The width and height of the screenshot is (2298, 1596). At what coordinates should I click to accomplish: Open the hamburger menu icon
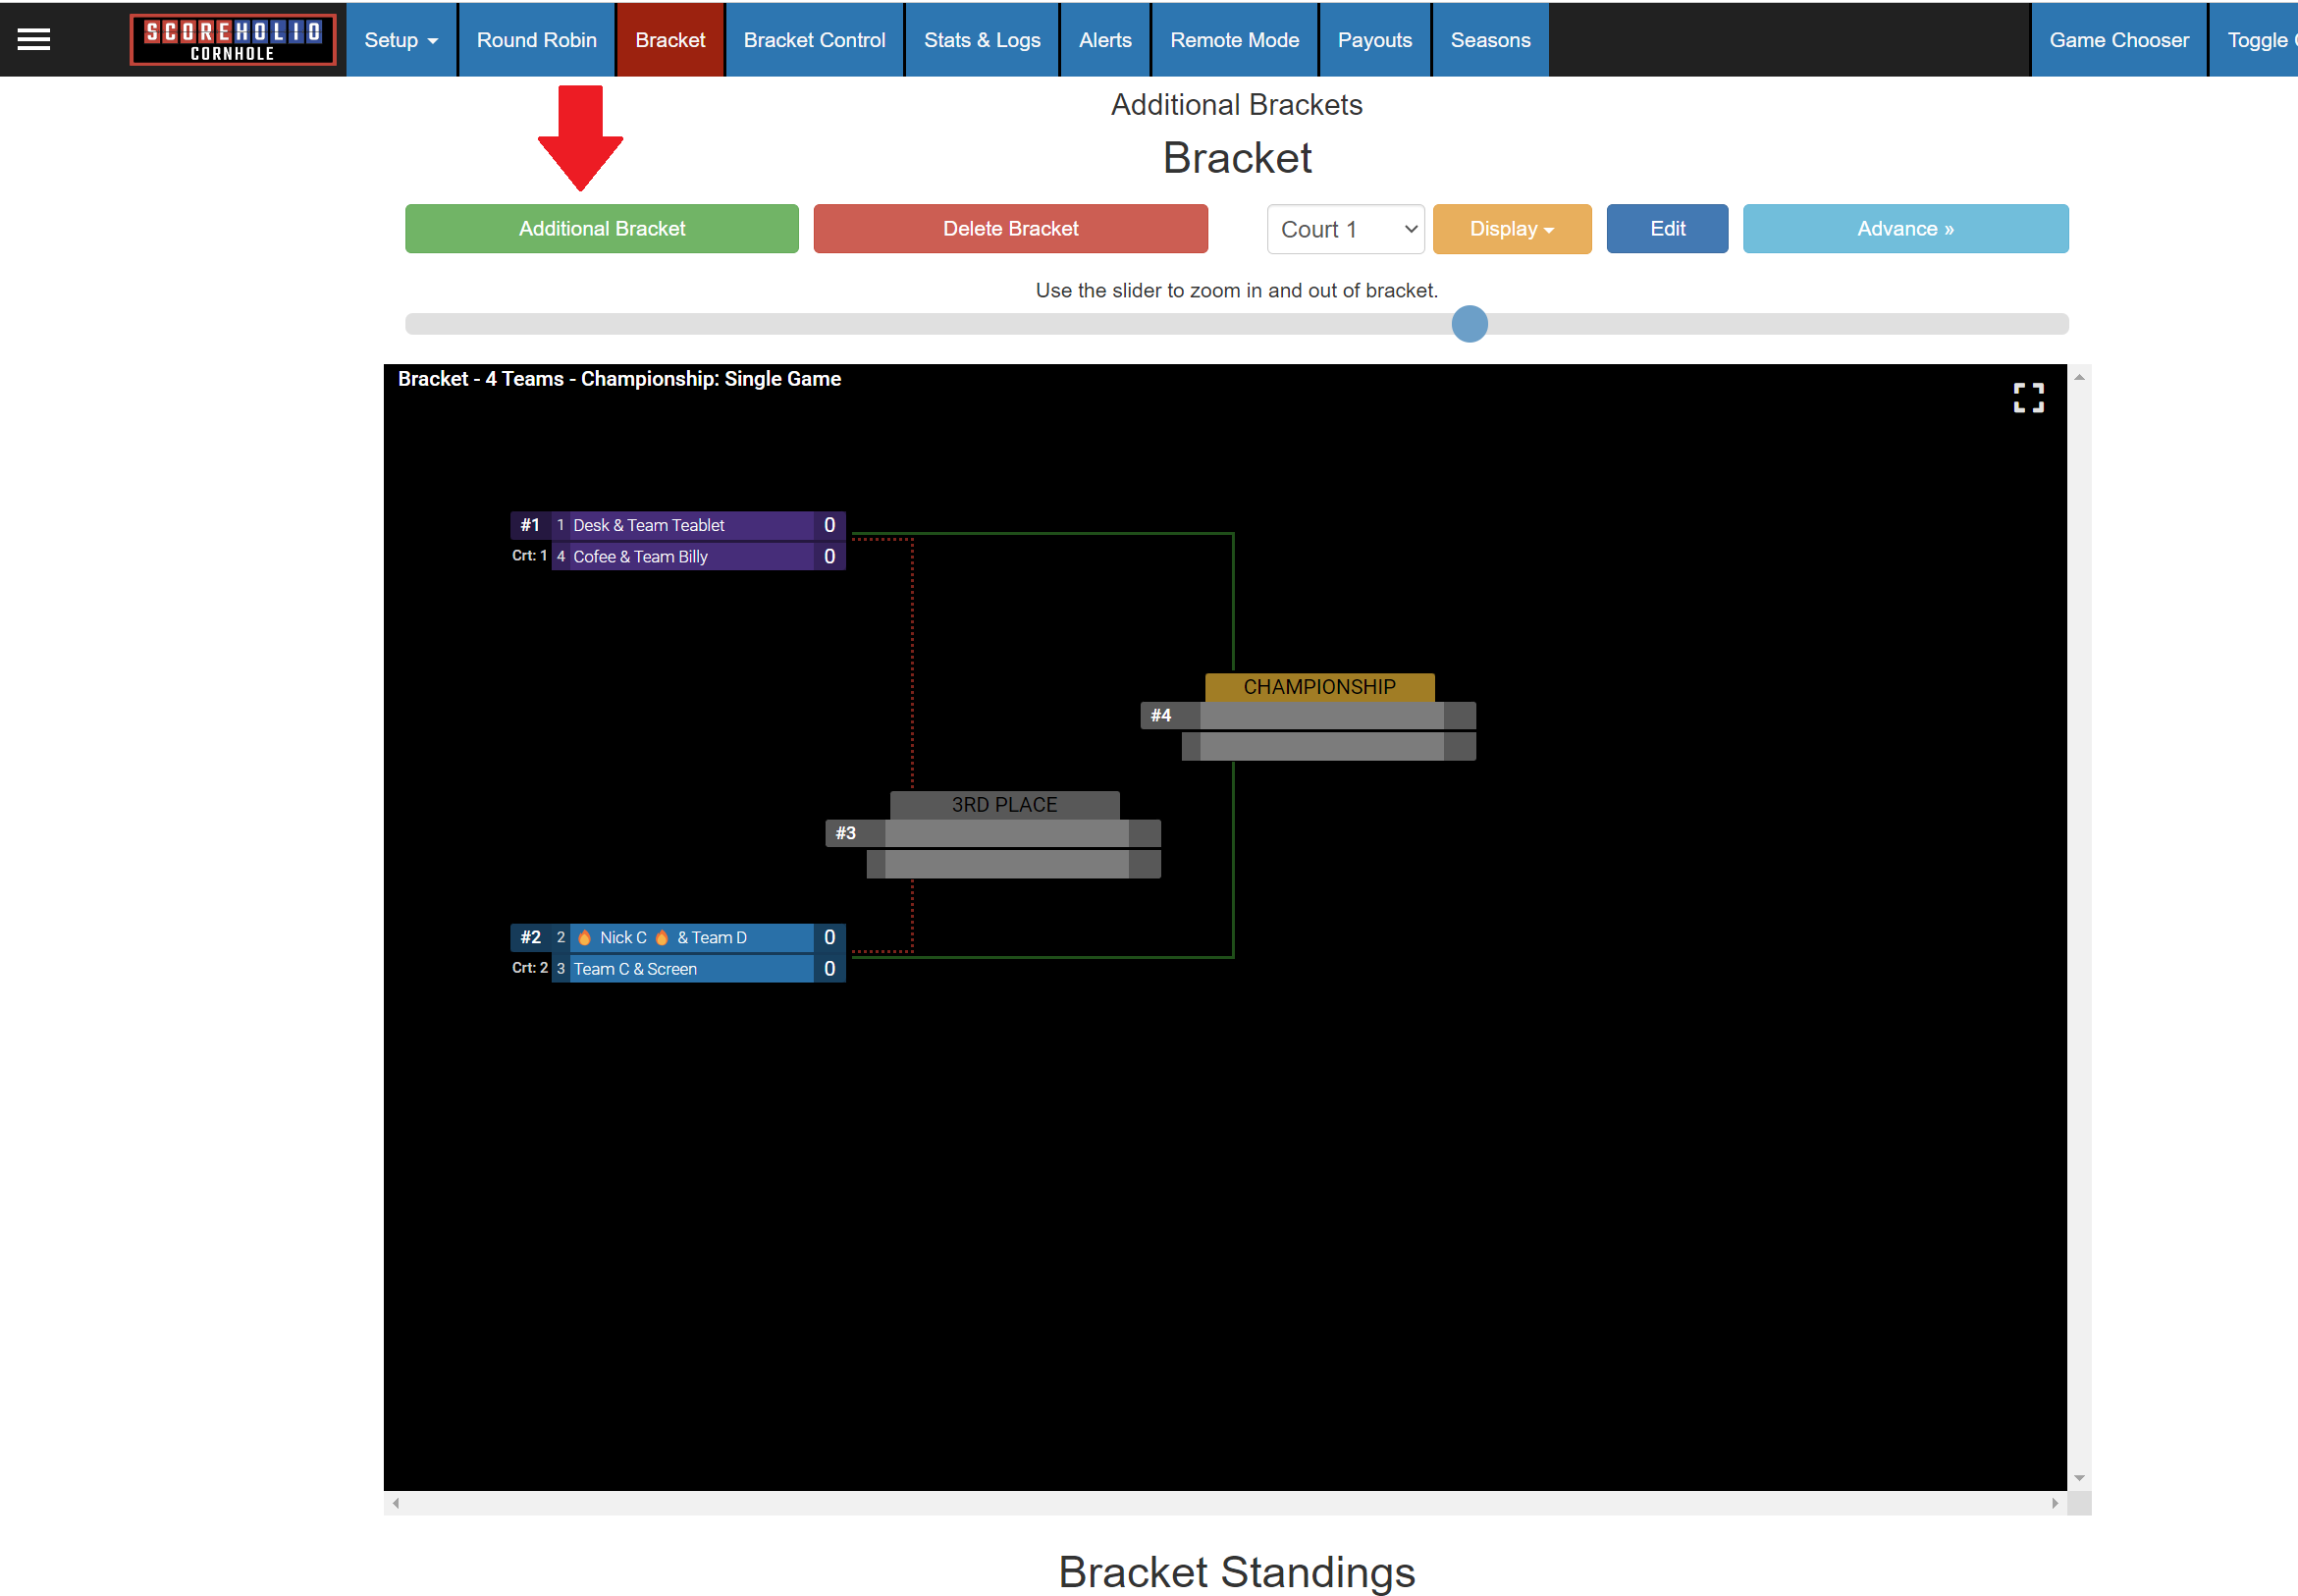[x=33, y=39]
